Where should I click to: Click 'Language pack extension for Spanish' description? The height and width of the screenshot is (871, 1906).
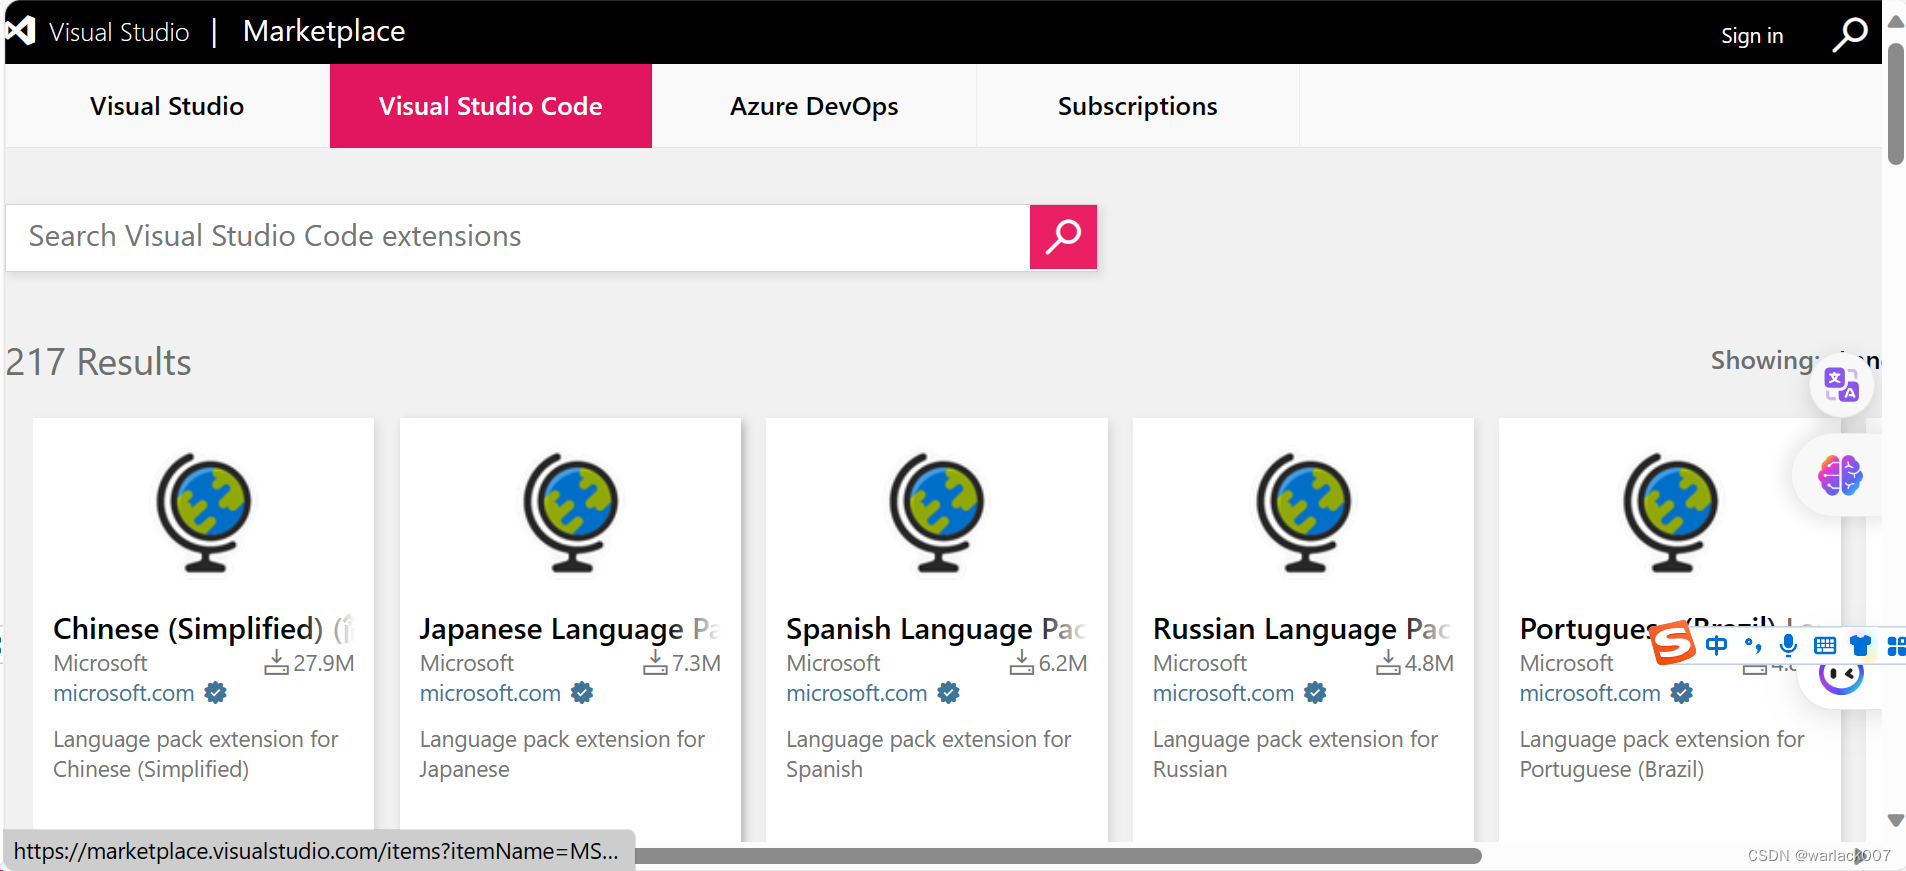928,754
